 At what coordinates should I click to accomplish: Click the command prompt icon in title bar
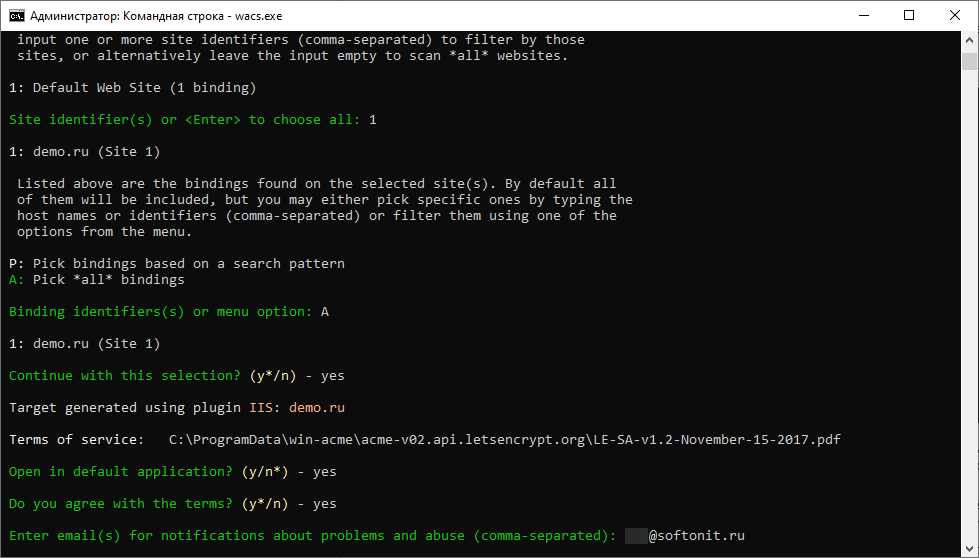pyautogui.click(x=16, y=15)
